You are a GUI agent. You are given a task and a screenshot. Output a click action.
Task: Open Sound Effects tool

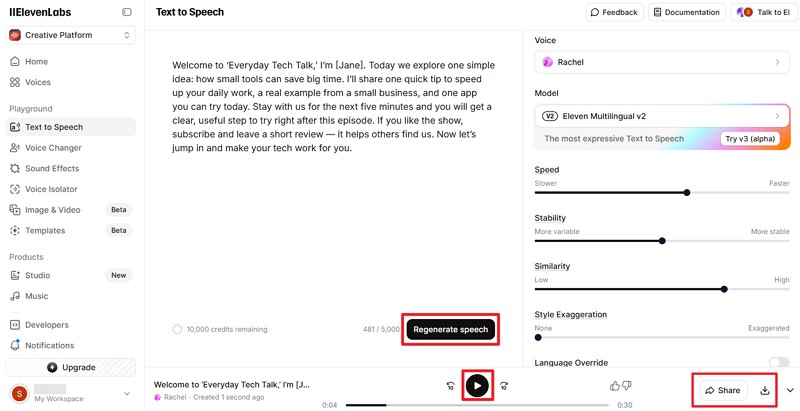[71, 168]
